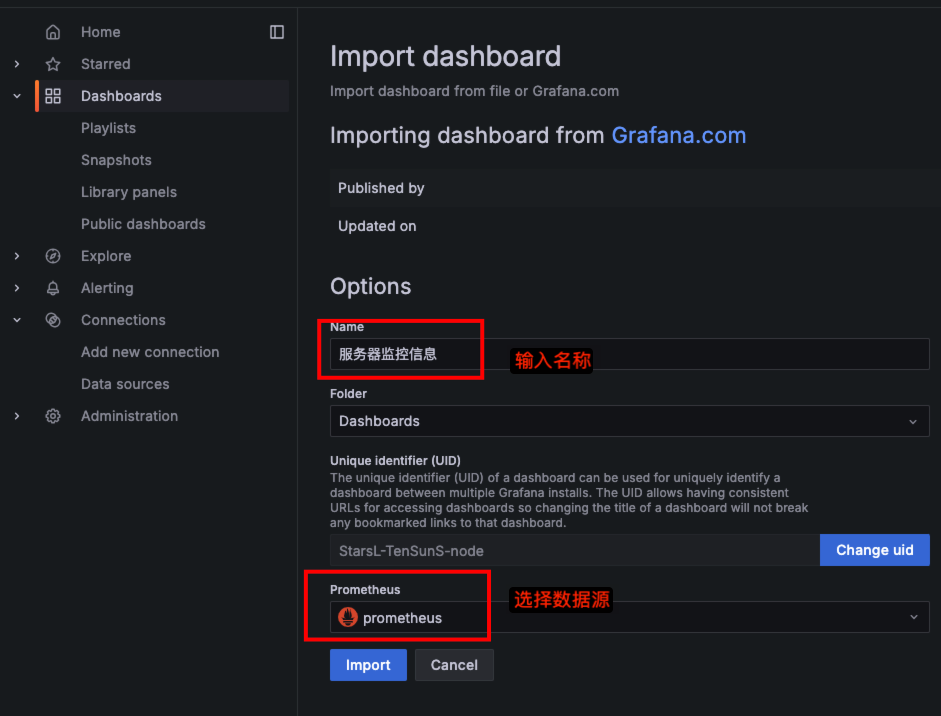The height and width of the screenshot is (716, 941).
Task: Open Library panels page
Action: [x=129, y=192]
